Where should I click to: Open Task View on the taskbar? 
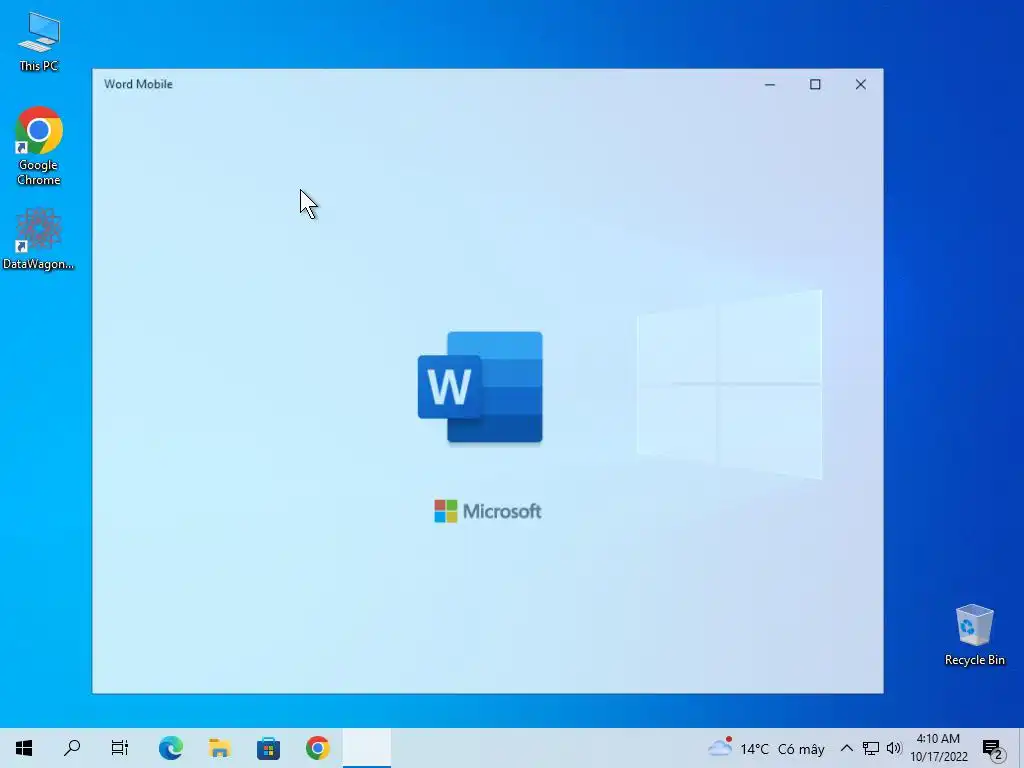click(120, 748)
